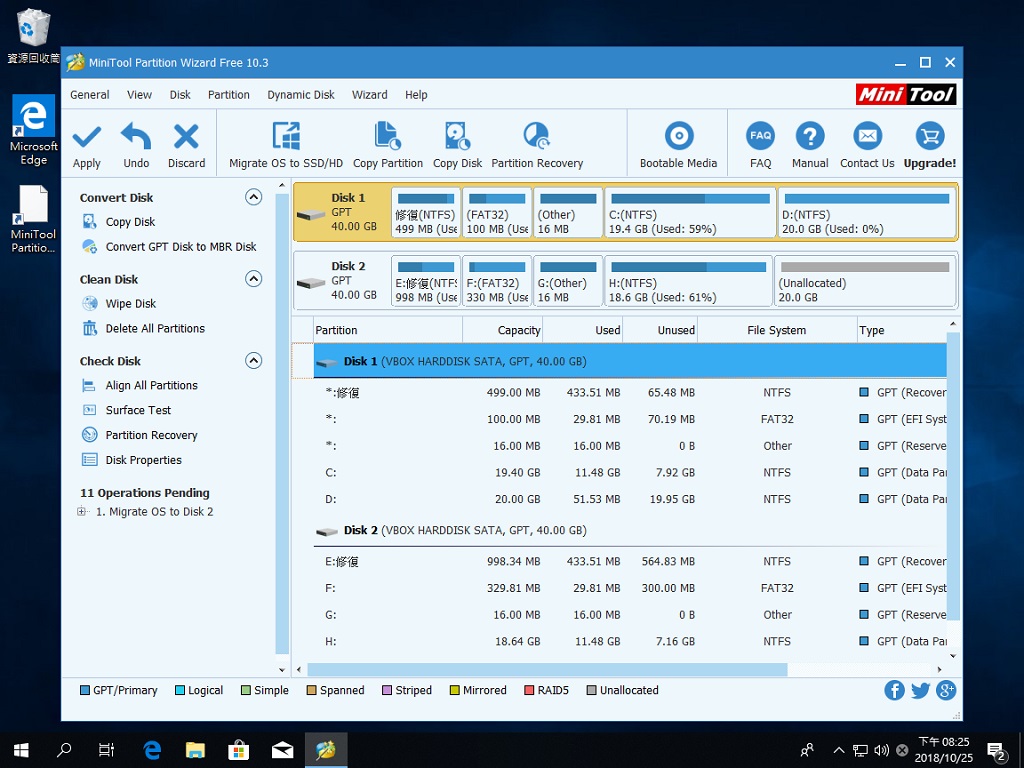Image resolution: width=1024 pixels, height=768 pixels.
Task: Collapse the Convert Disk section
Action: (x=253, y=197)
